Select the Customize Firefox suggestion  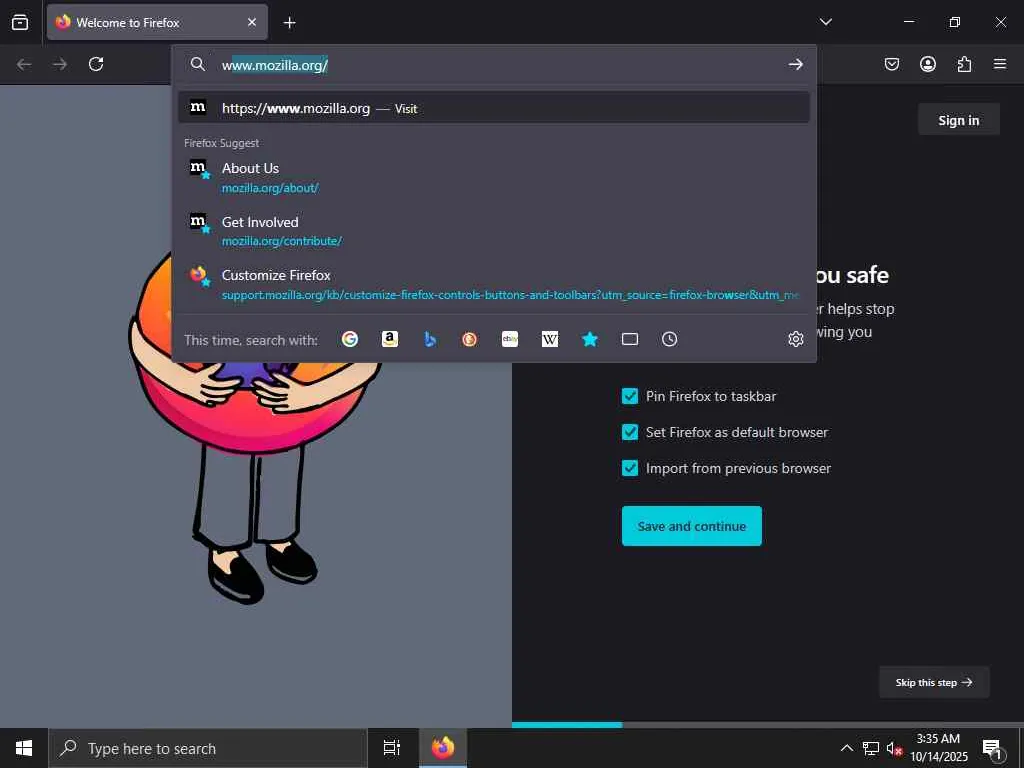click(x=494, y=284)
